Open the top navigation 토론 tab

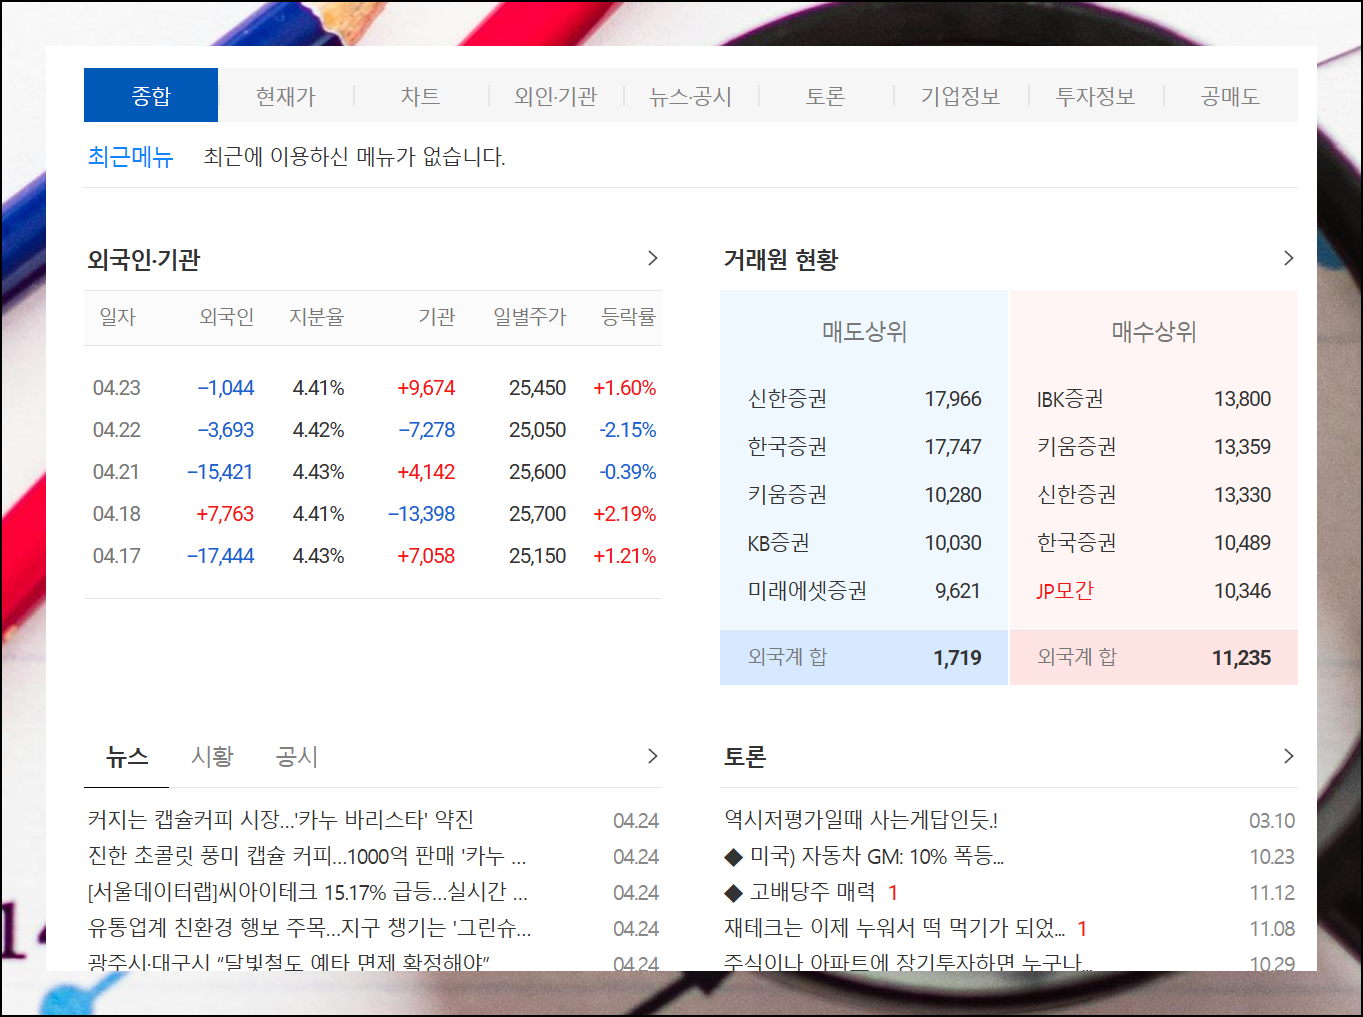826,96
